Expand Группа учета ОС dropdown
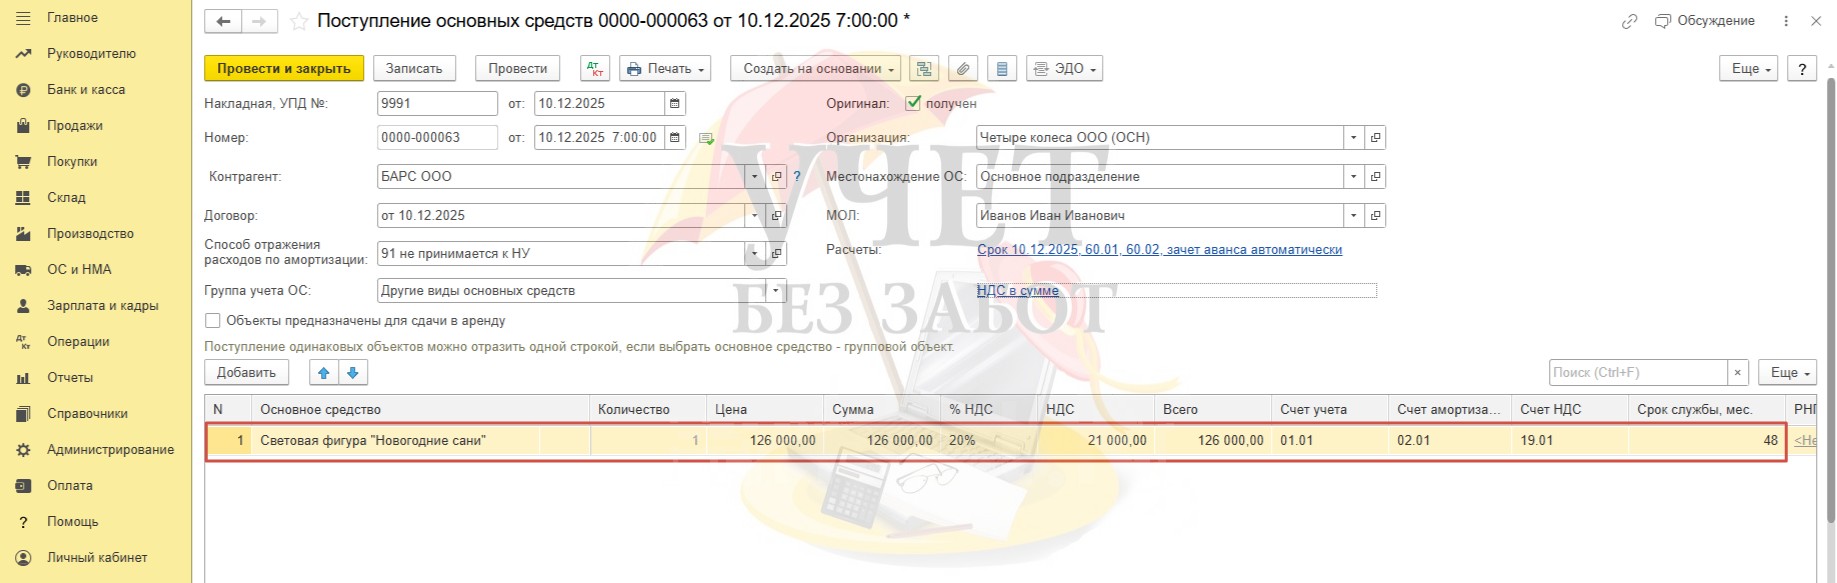 (776, 290)
